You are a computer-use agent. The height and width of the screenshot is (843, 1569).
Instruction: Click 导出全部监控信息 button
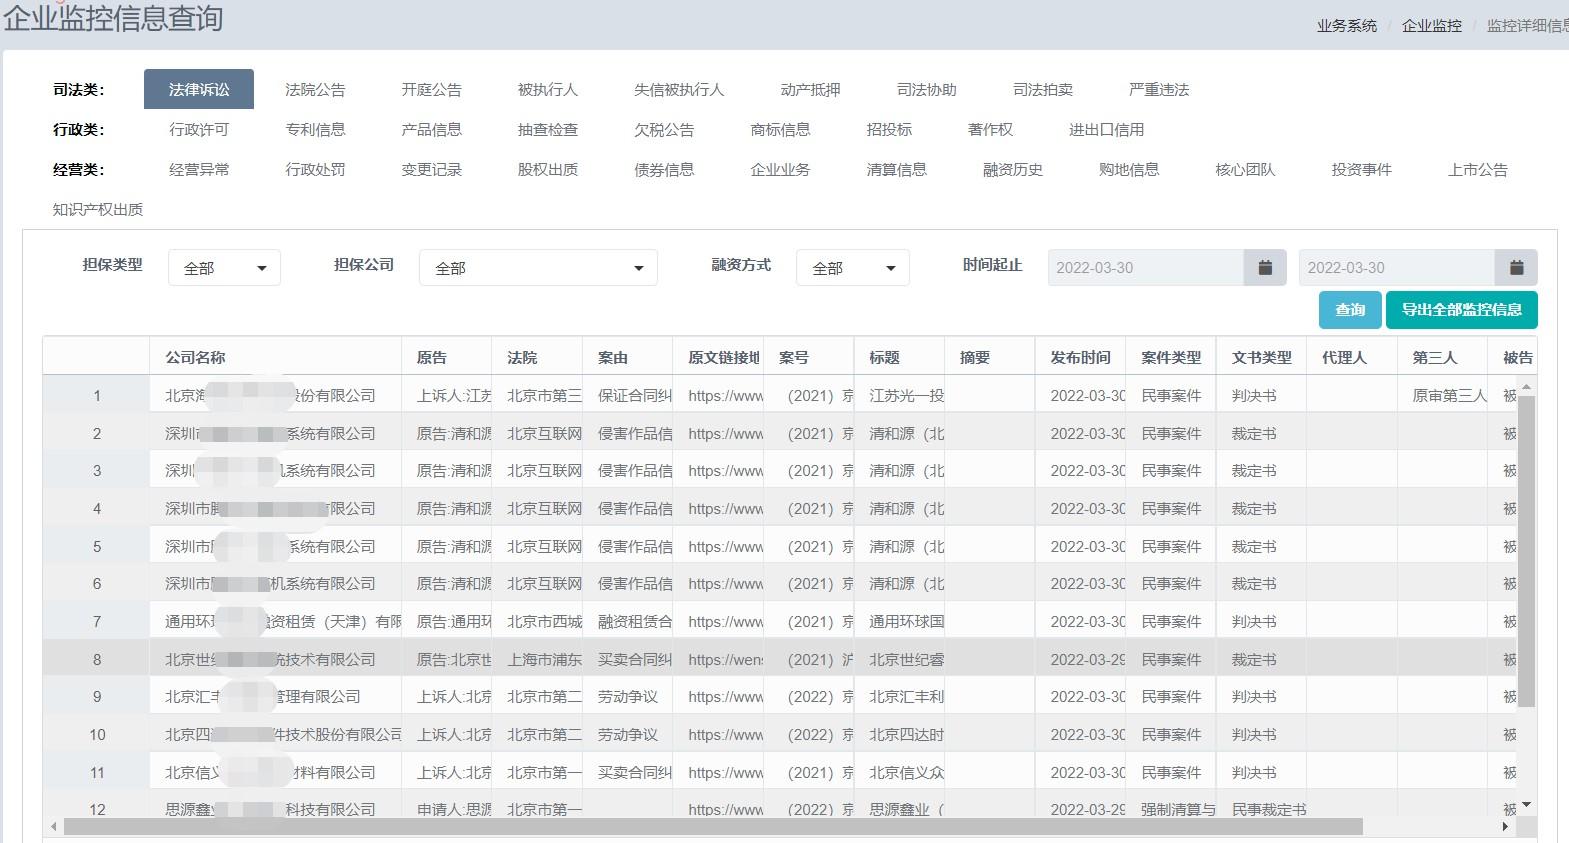[1461, 310]
